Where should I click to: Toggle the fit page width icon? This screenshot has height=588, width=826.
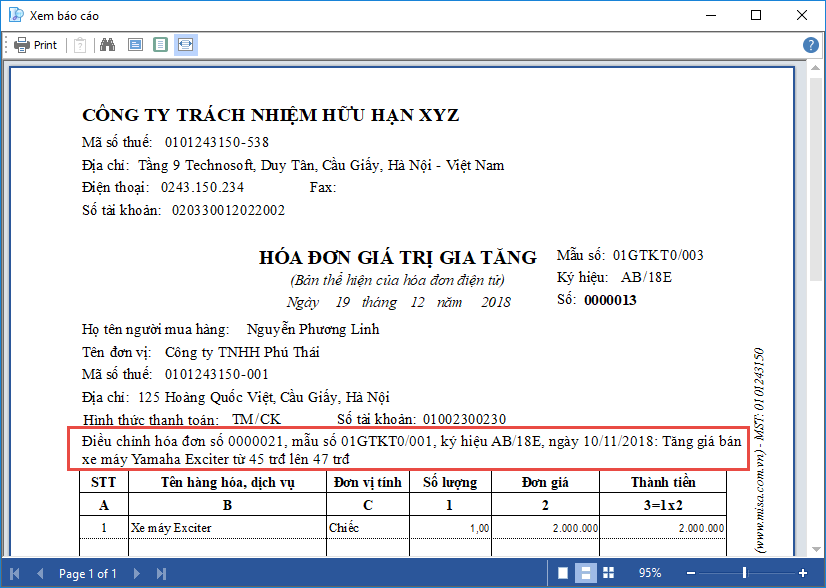pos(185,45)
